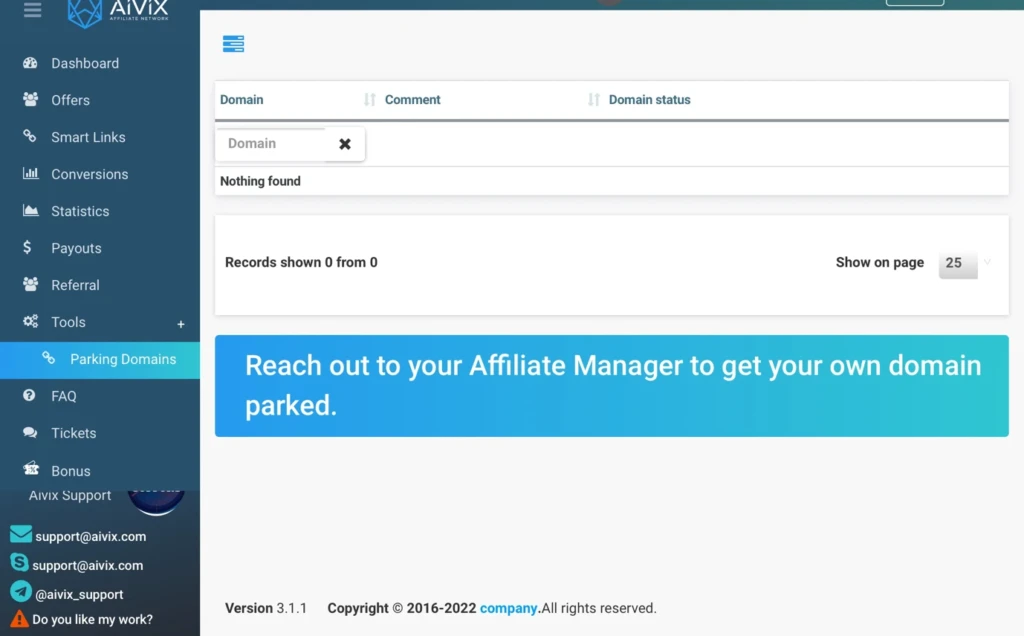Click the Domain column header

pos(242,100)
